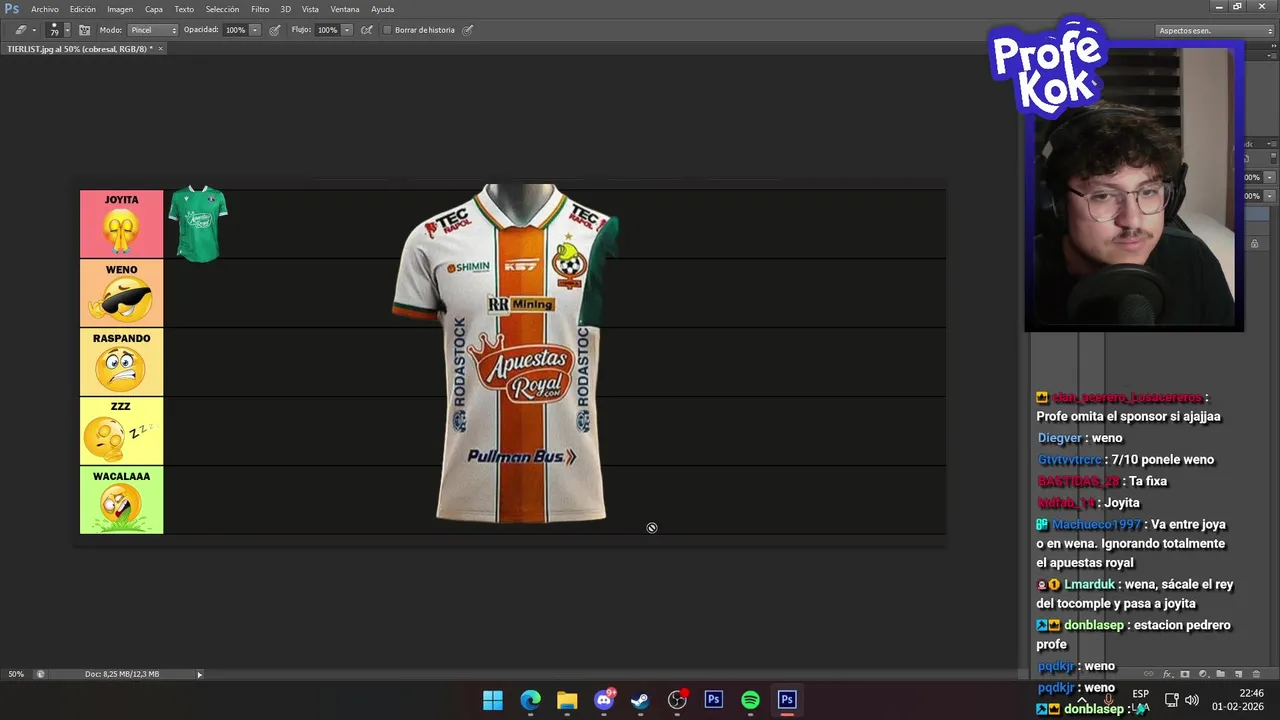Open the Windows Start menu
This screenshot has height=720, width=1280.
click(493, 700)
